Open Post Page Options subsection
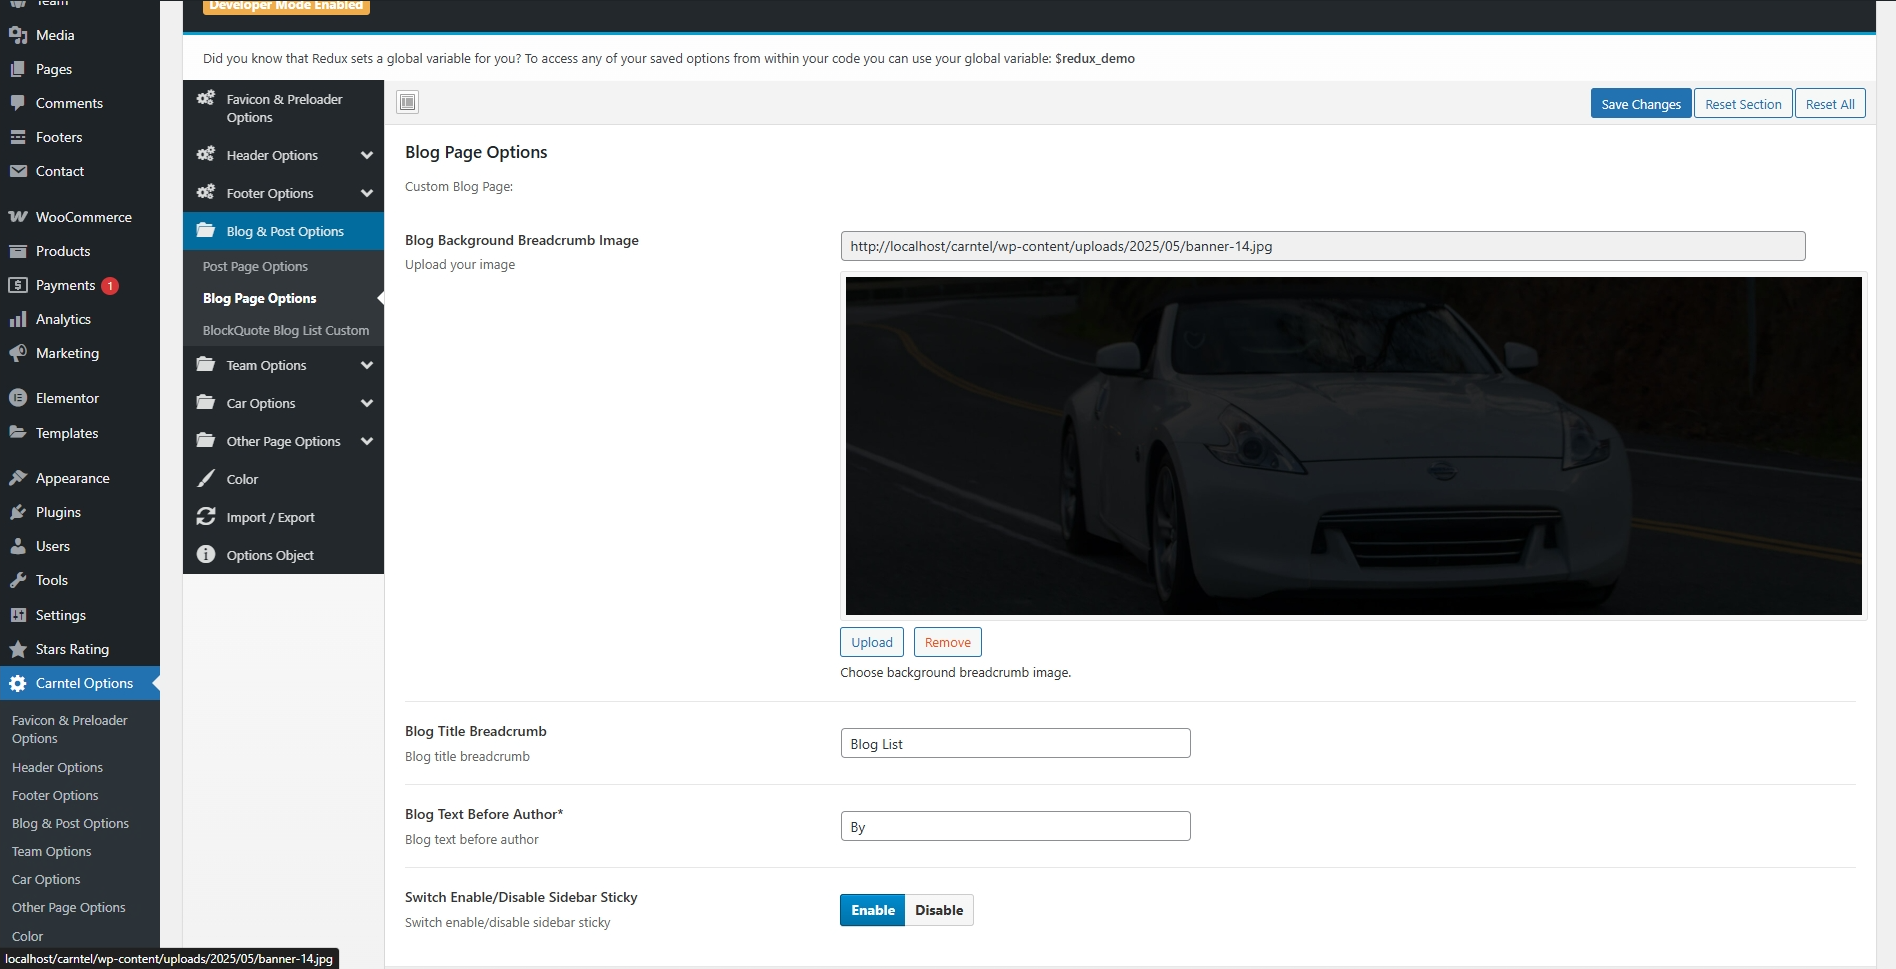Image resolution: width=1896 pixels, height=969 pixels. click(255, 266)
